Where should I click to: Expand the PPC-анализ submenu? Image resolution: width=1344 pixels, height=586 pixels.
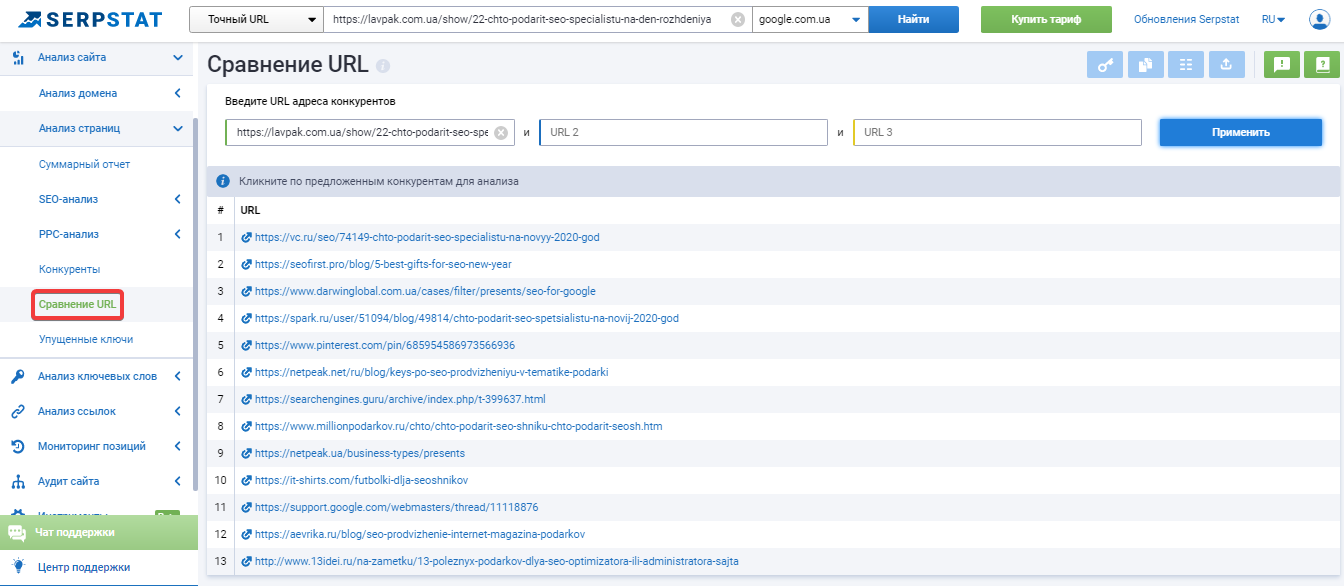click(178, 234)
